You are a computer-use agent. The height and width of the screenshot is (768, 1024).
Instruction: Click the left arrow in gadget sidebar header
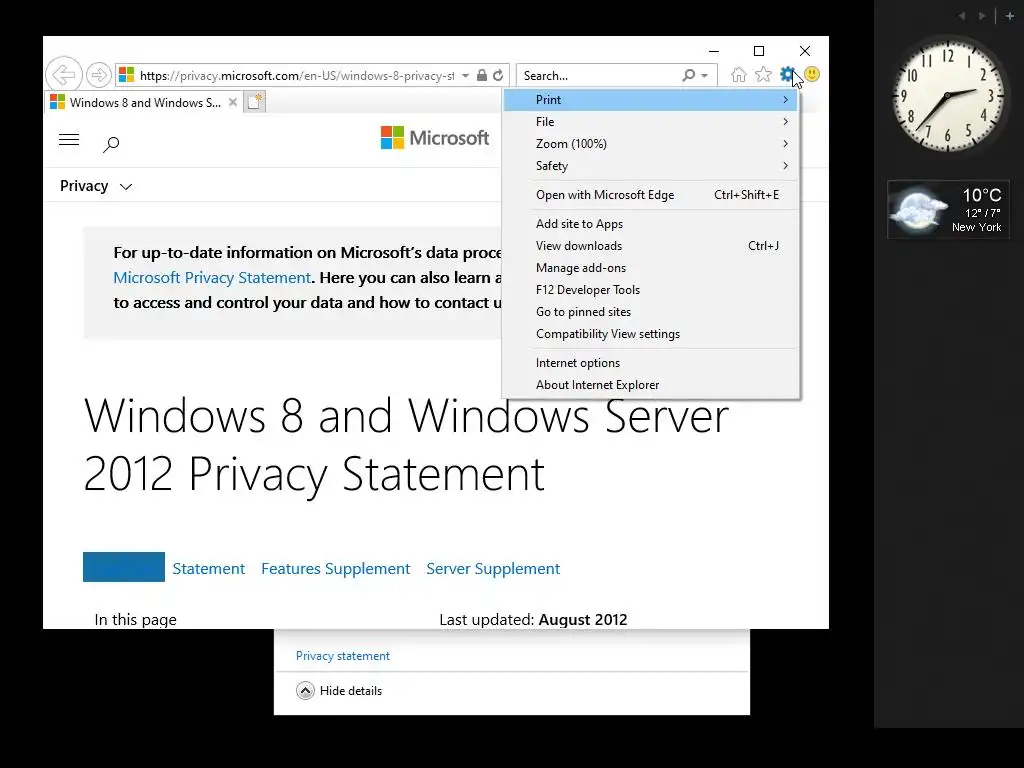click(x=962, y=16)
